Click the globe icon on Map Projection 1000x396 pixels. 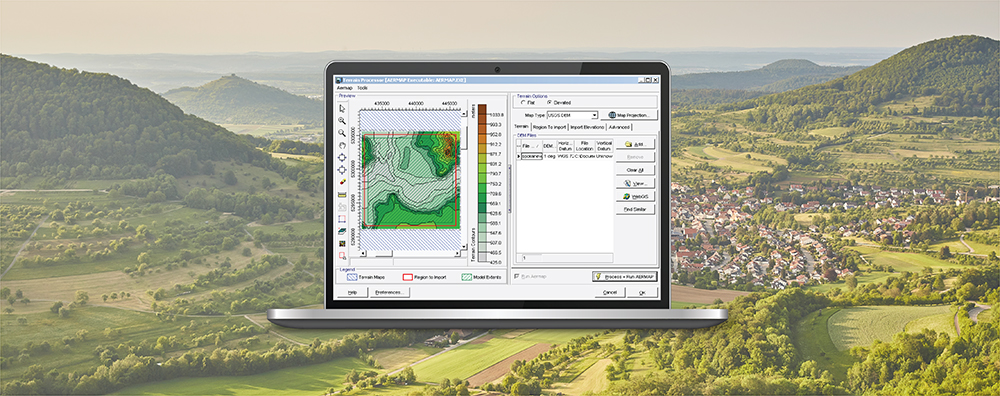pyautogui.click(x=612, y=115)
